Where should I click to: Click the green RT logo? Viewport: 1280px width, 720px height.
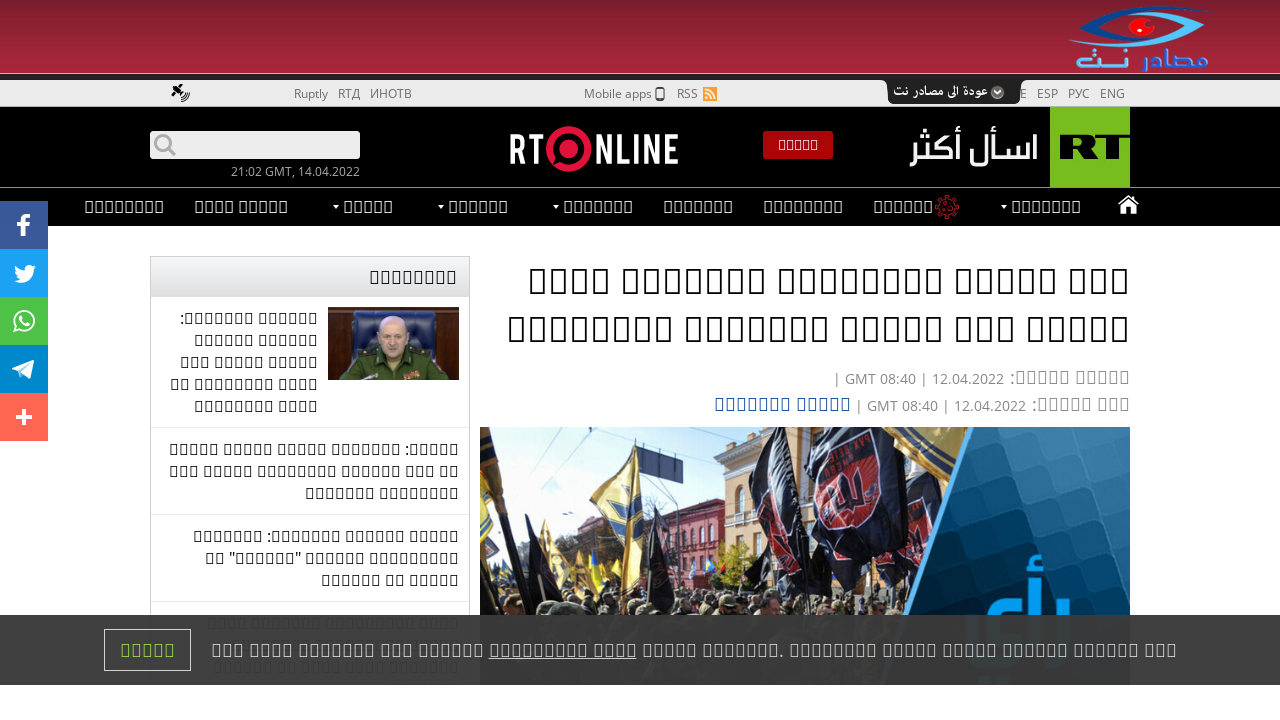coord(1089,147)
